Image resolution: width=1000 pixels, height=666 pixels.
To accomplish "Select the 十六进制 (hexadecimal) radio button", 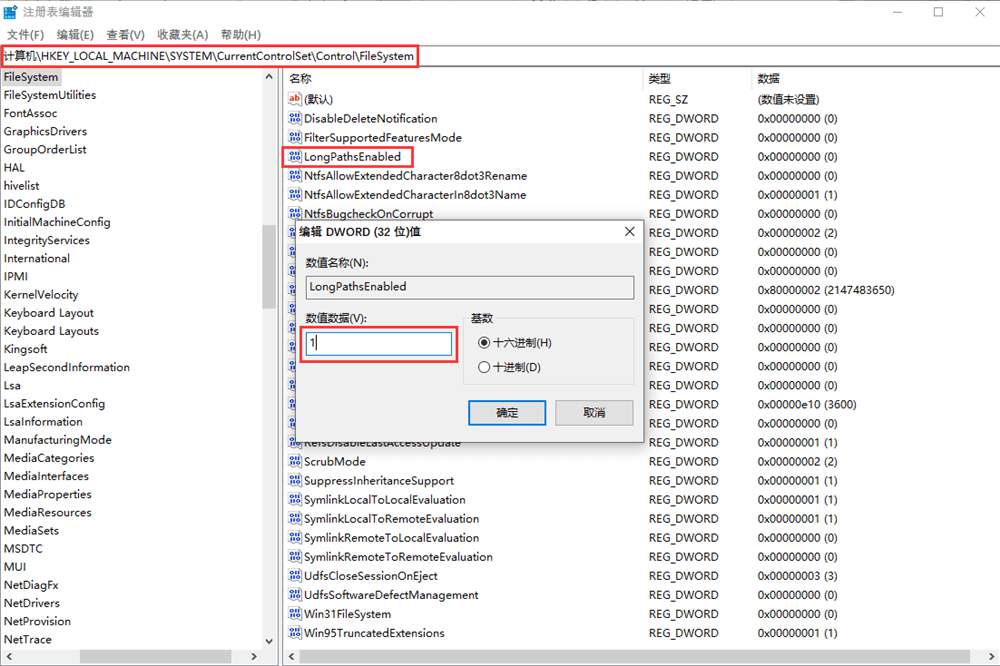I will tap(484, 343).
